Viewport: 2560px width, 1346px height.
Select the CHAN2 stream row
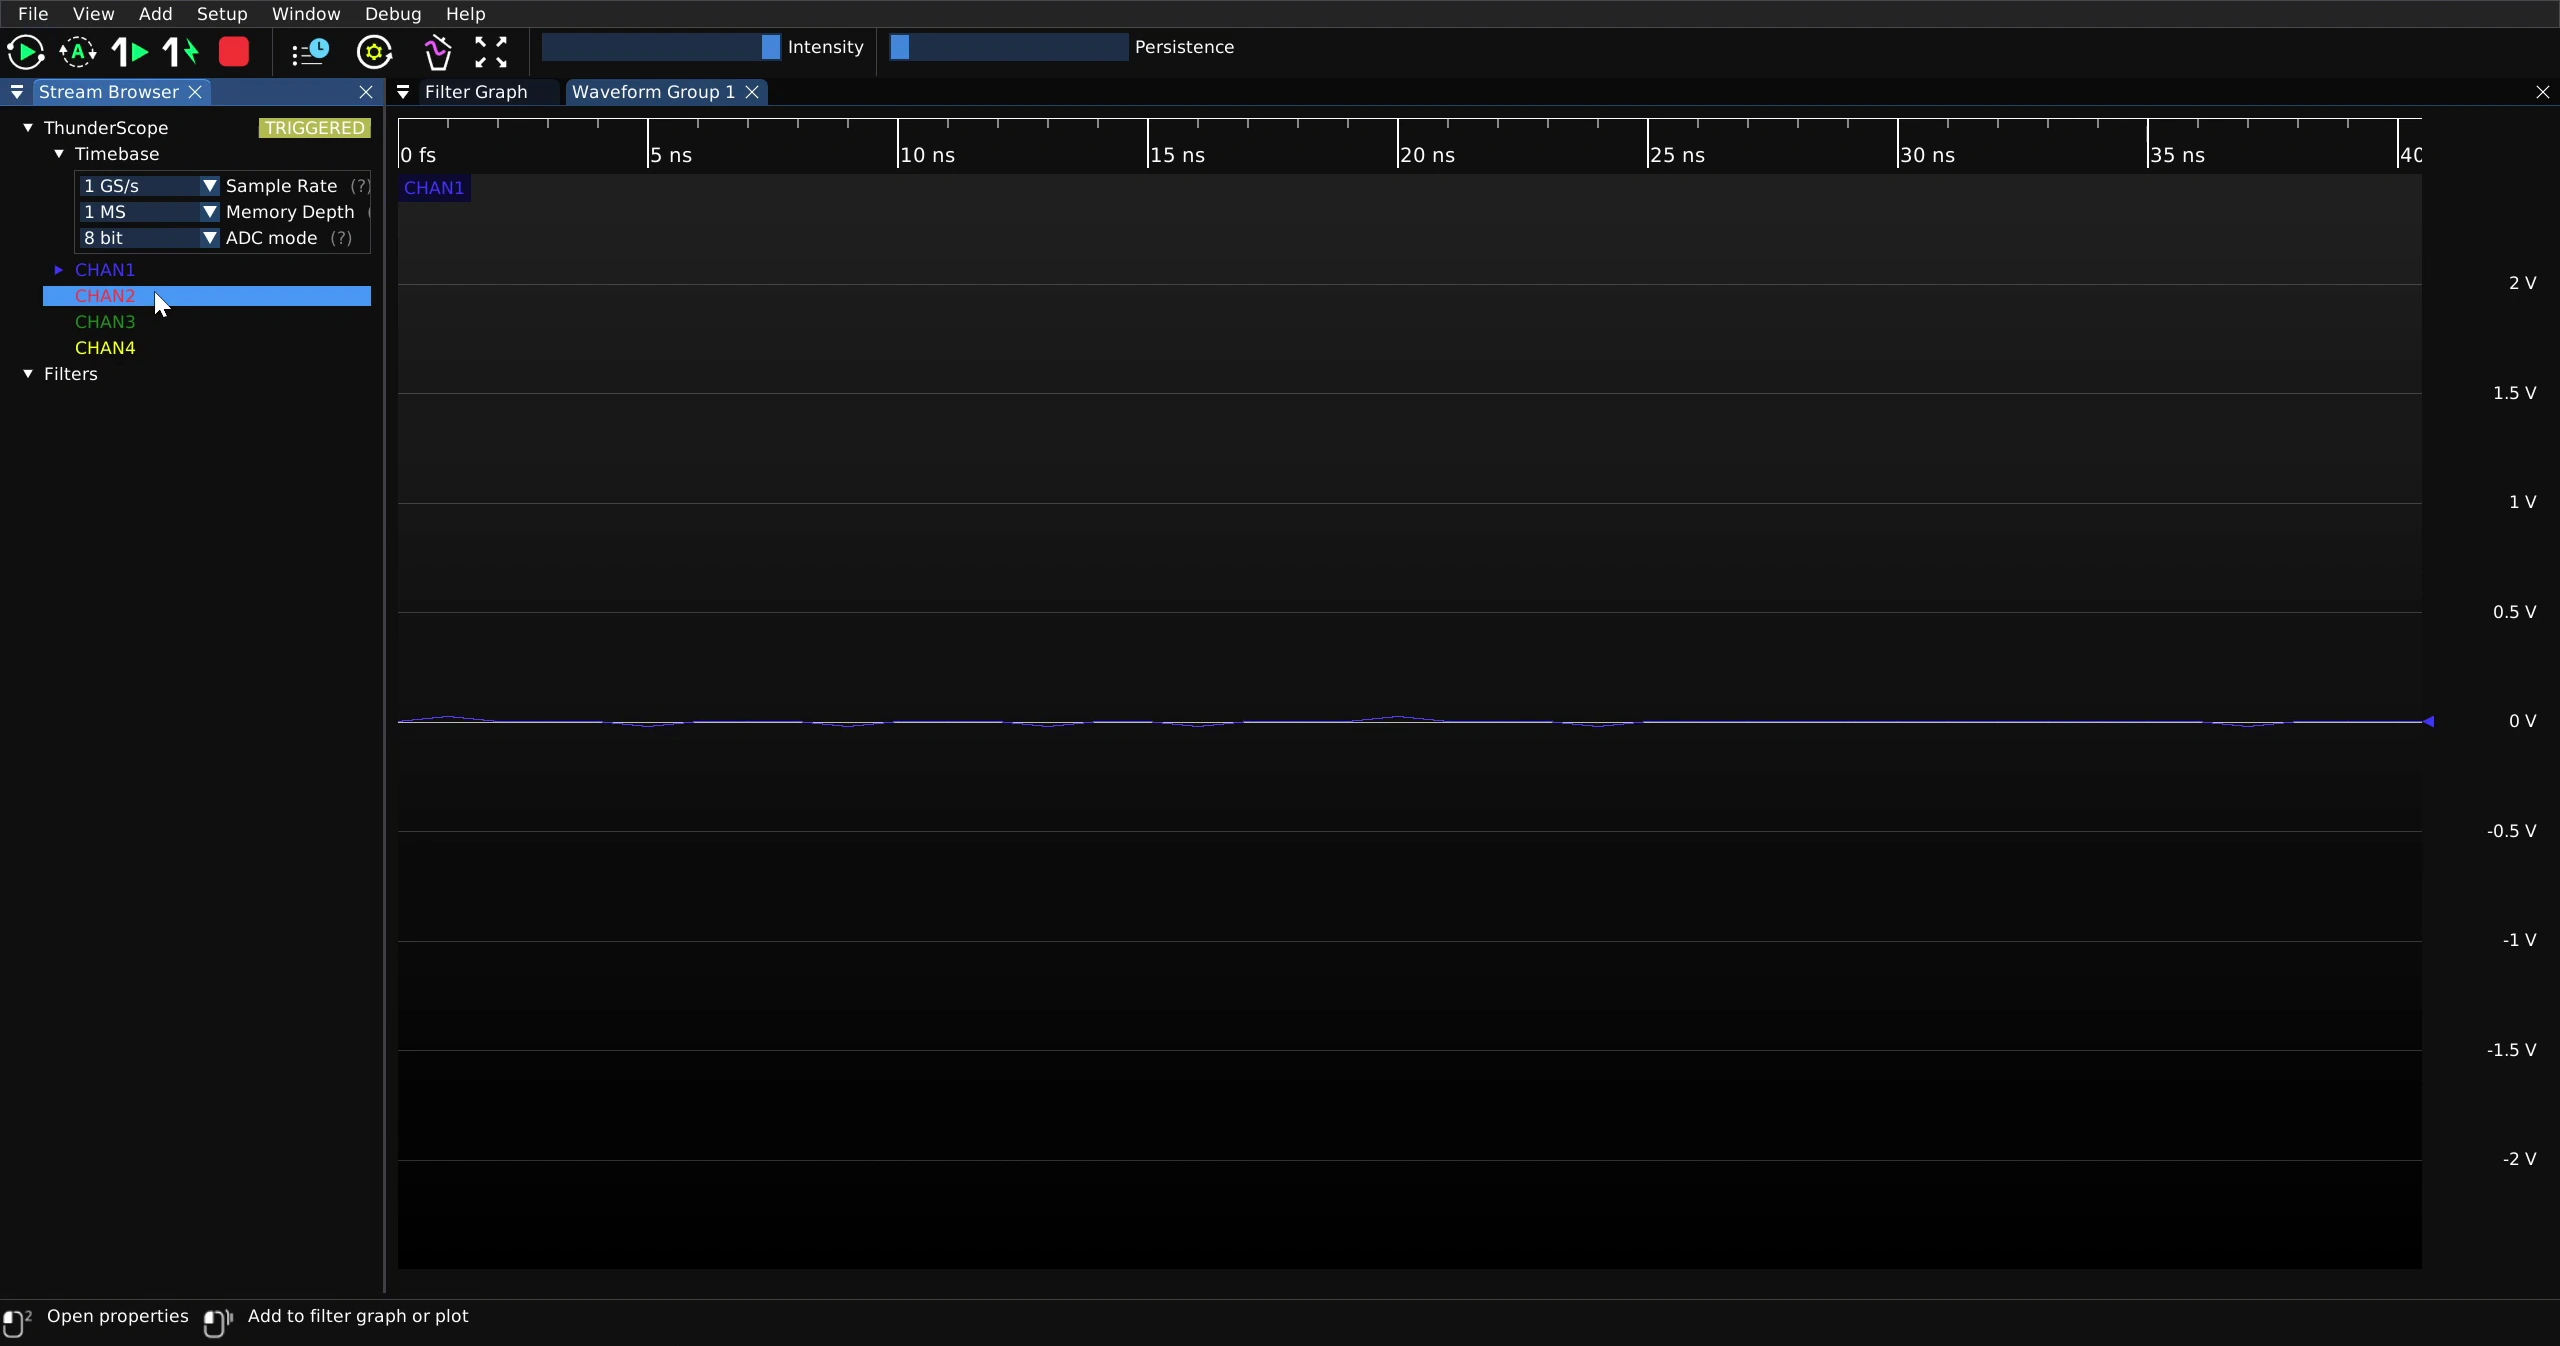click(x=207, y=296)
